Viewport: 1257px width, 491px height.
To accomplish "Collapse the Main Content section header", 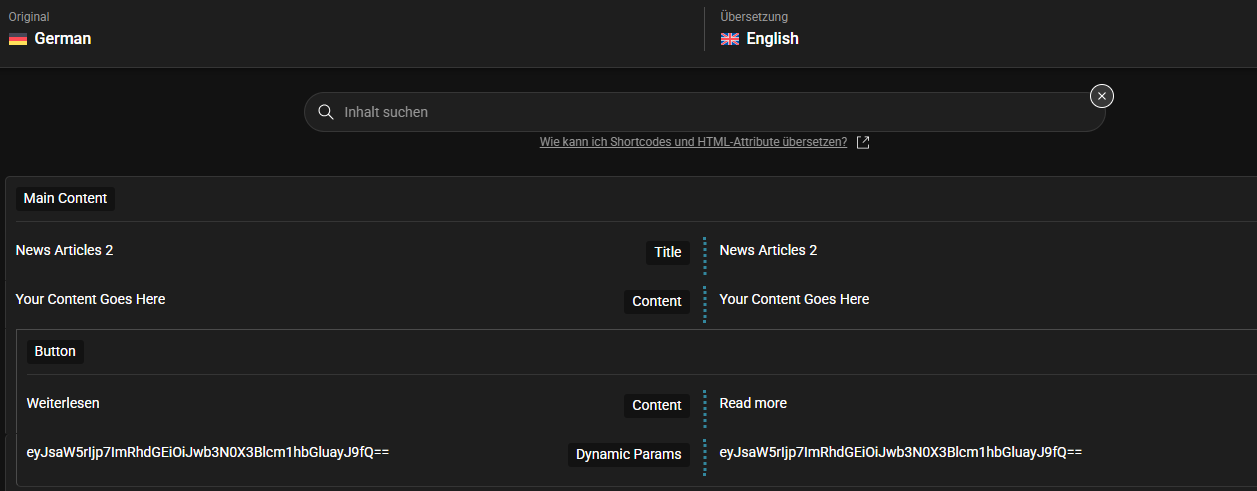I will coord(65,198).
